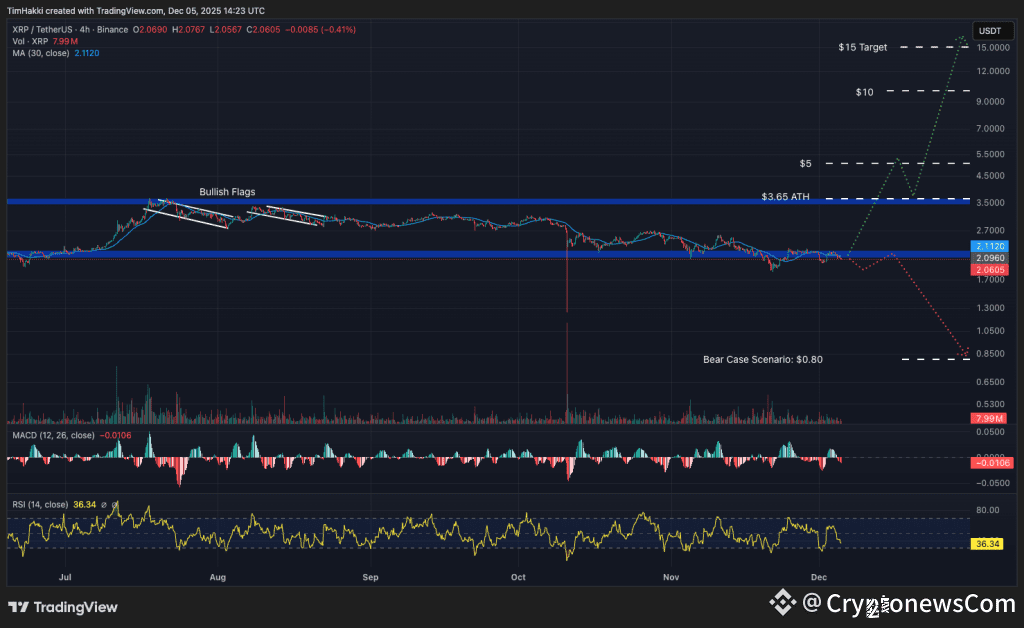Click the Bullish Flags annotation label
This screenshot has width=1024, height=628.
coord(227,192)
